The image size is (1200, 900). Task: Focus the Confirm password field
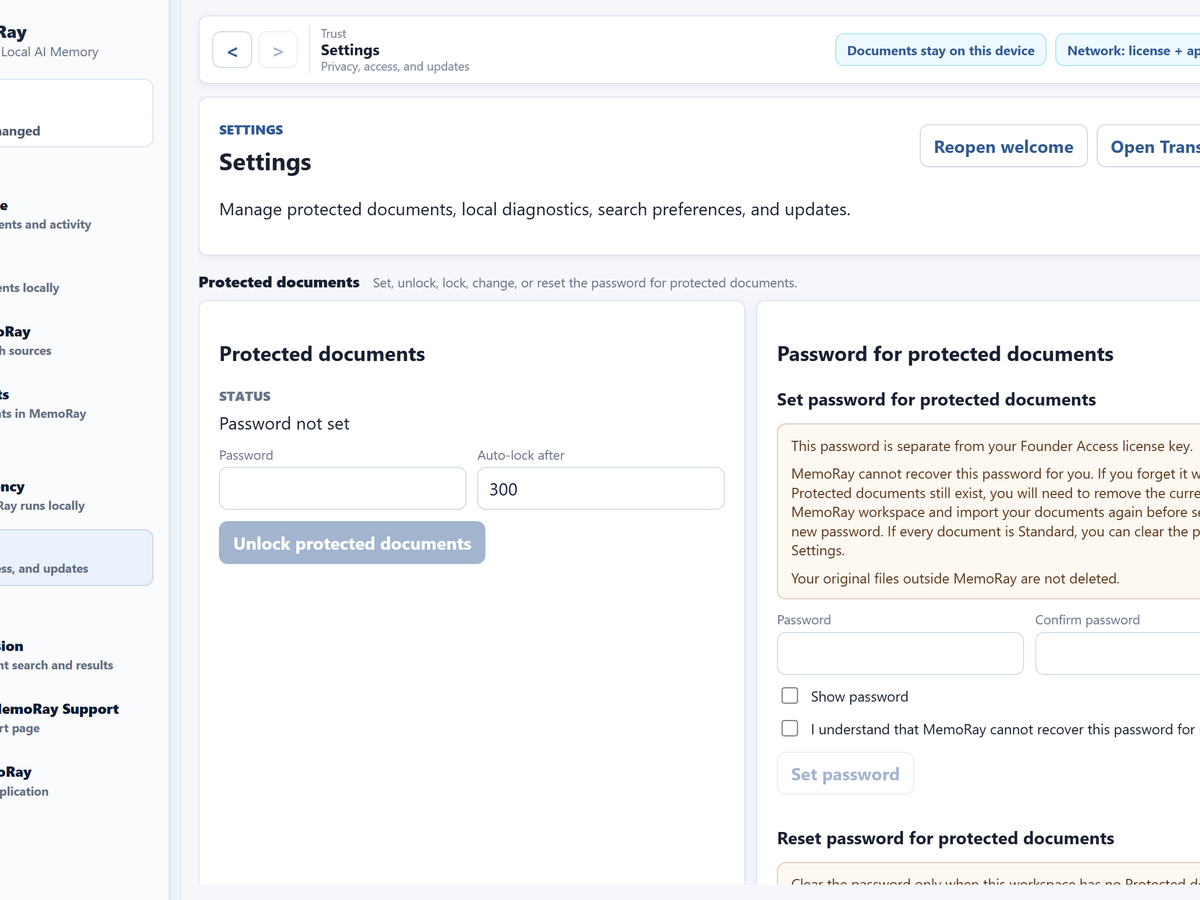tap(1118, 653)
